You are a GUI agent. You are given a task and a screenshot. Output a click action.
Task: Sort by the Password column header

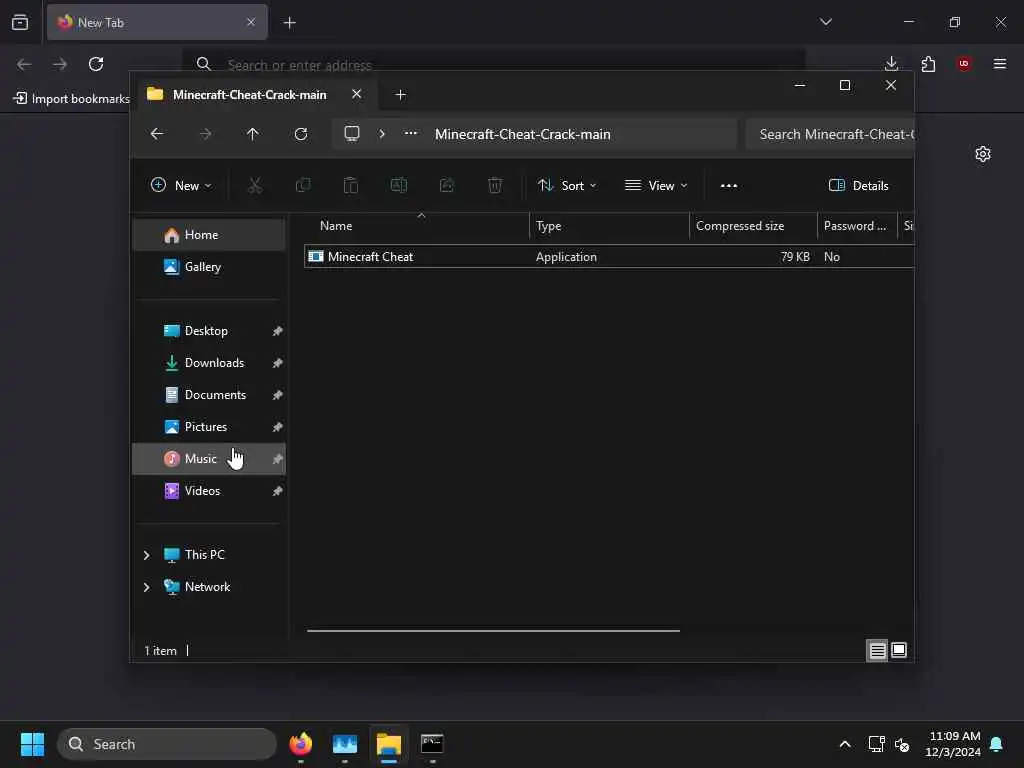pyautogui.click(x=857, y=226)
